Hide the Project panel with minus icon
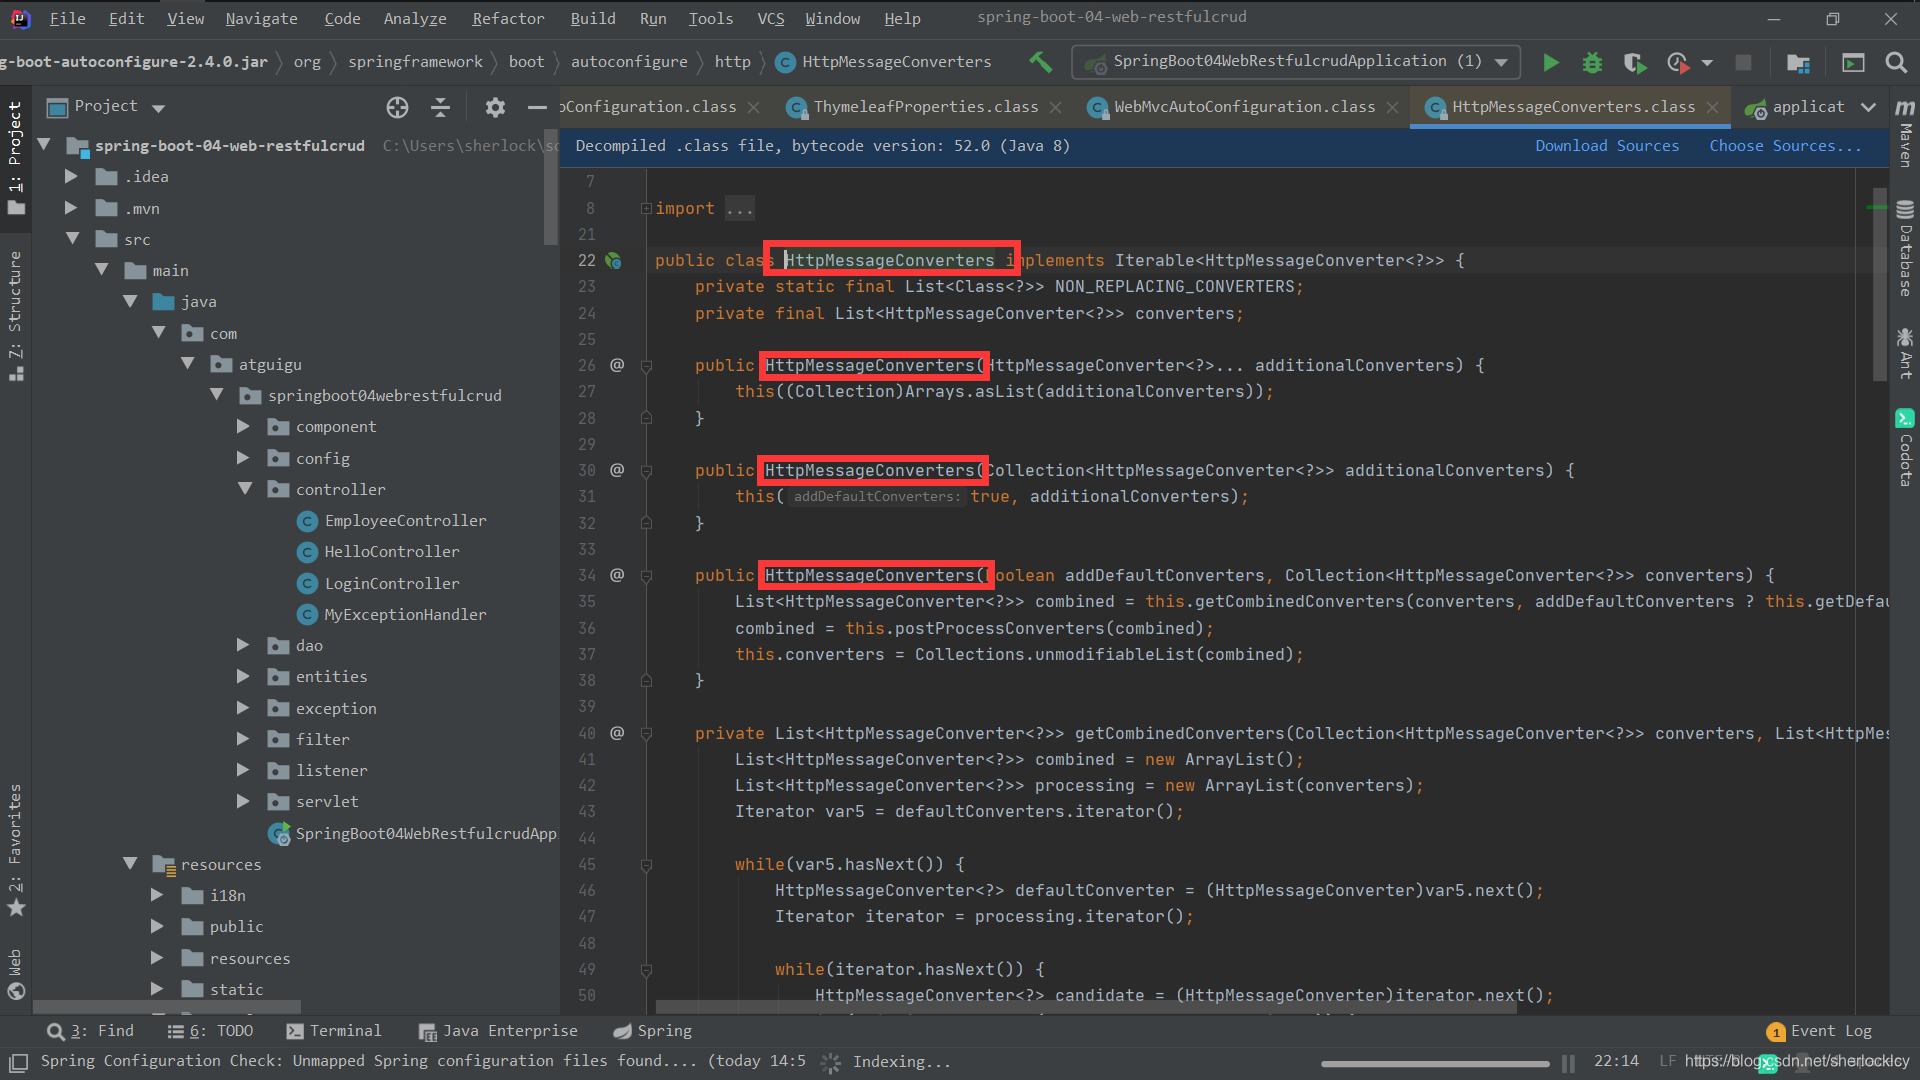The image size is (1920, 1080). click(537, 107)
